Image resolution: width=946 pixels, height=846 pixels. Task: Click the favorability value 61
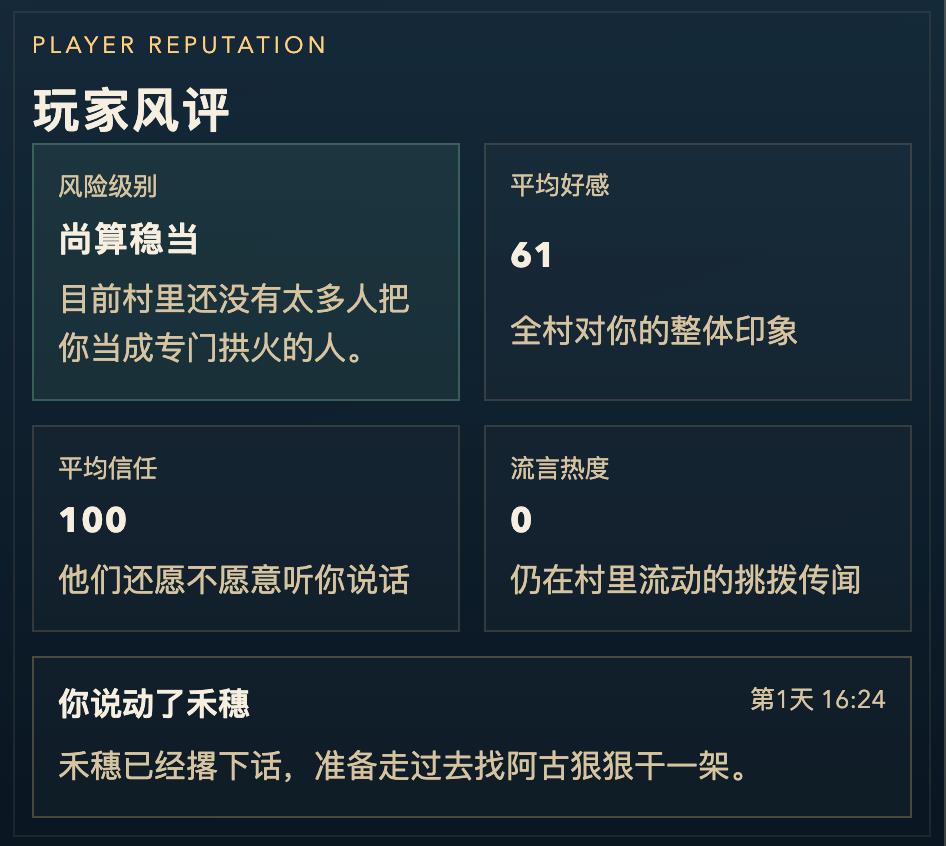tap(531, 256)
